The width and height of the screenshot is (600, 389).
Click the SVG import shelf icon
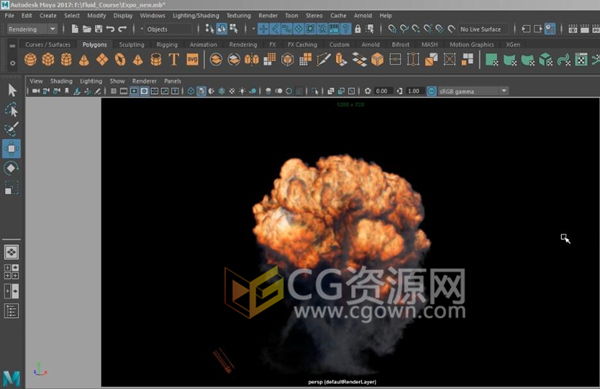coord(192,60)
